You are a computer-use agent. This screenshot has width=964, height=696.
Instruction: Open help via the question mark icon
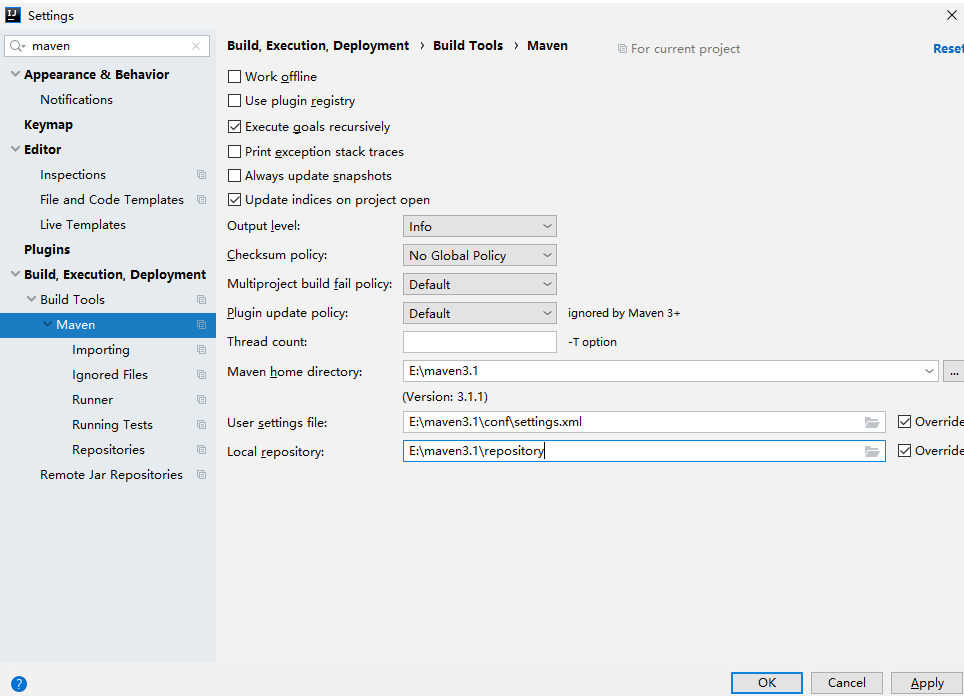19,684
